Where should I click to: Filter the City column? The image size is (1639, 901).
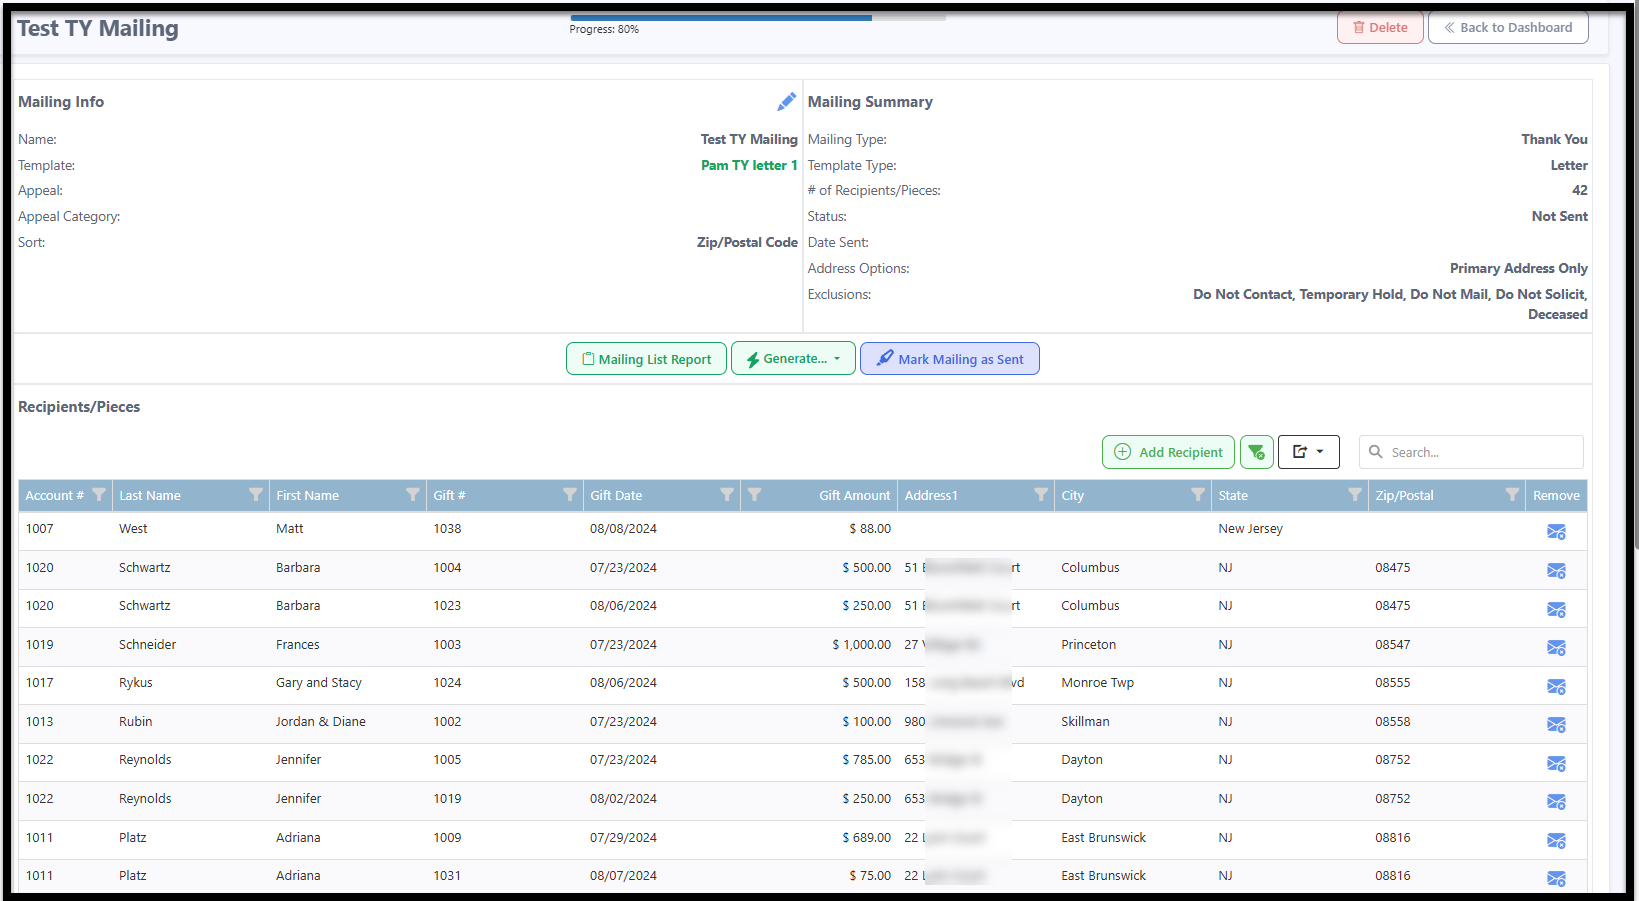point(1198,495)
